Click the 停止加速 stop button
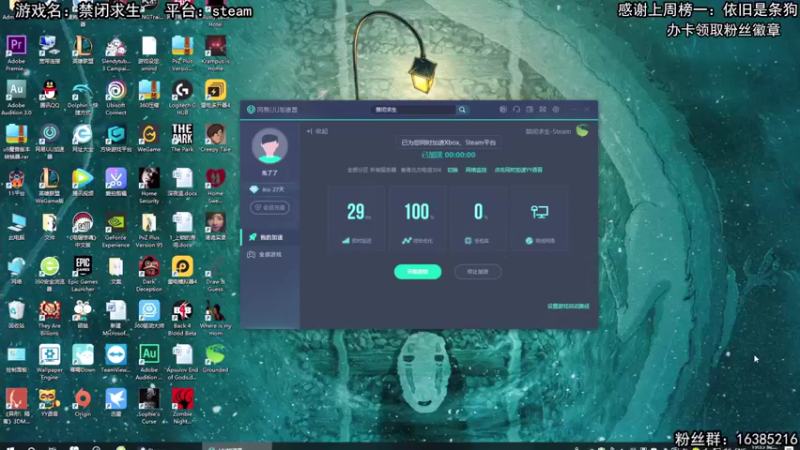 (x=478, y=272)
